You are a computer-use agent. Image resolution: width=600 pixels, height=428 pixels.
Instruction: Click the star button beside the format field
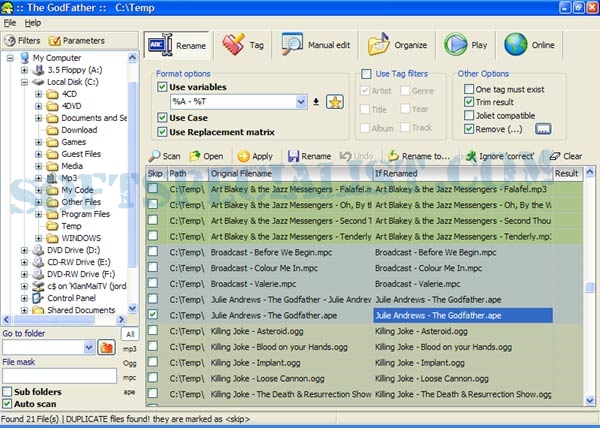click(335, 101)
